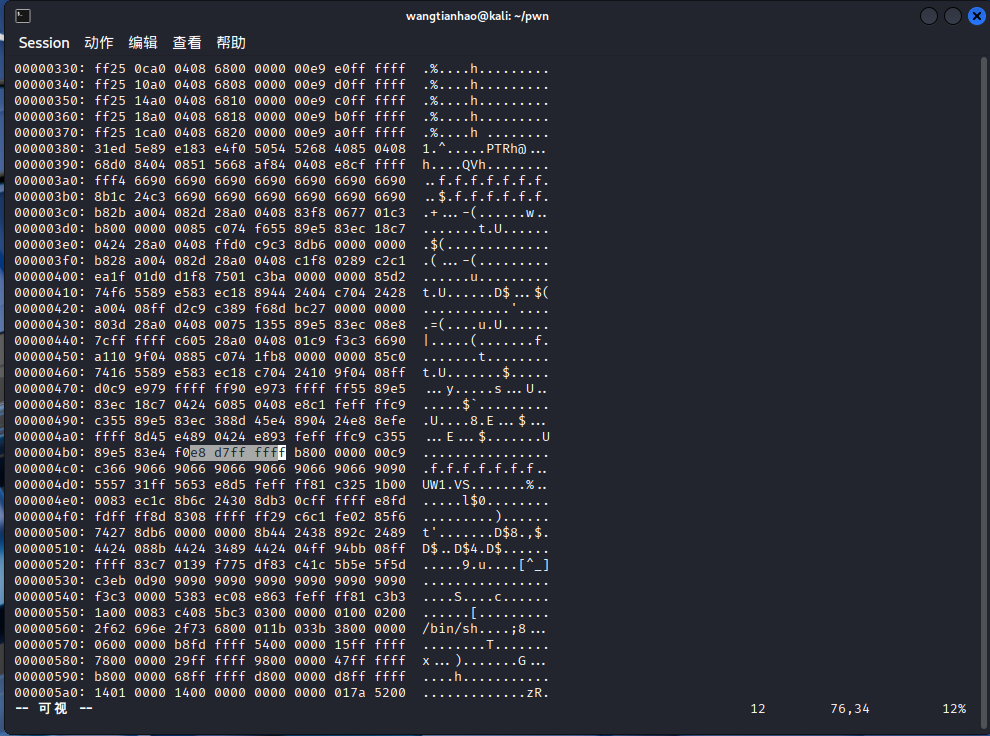Click the offset 00000460: address
Screen dimensions: 990x736
pos(50,372)
